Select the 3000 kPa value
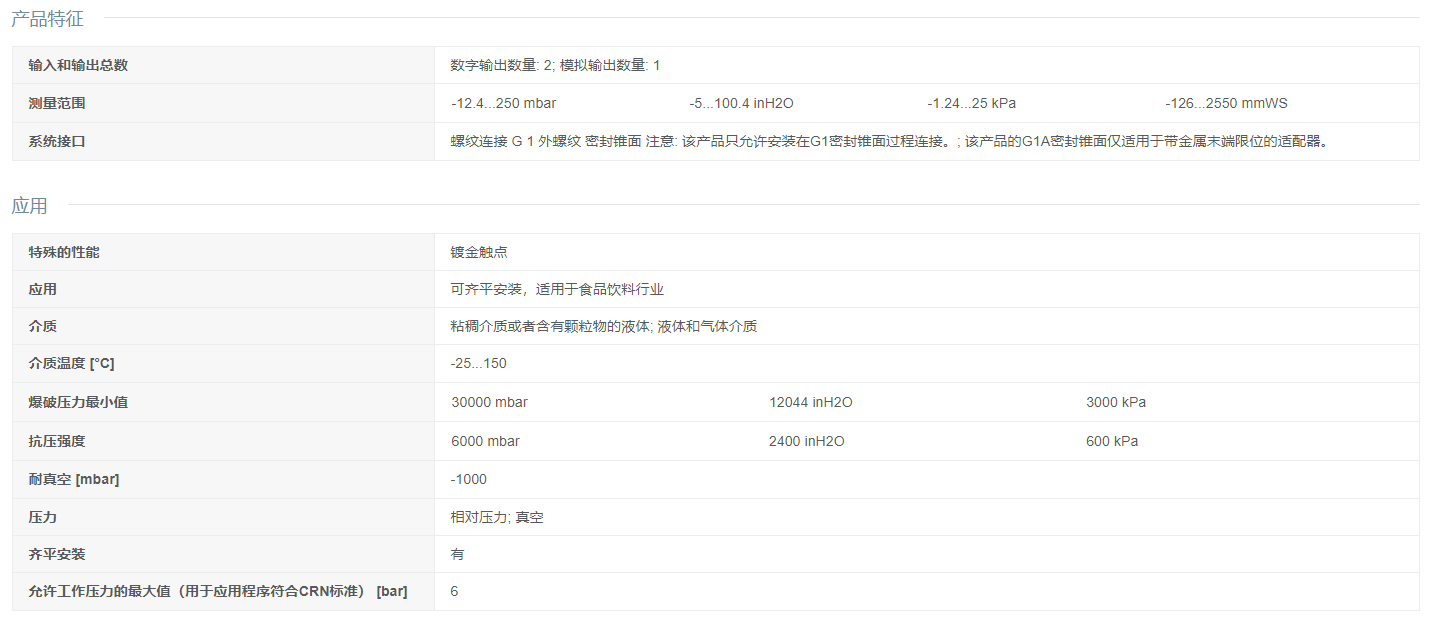The image size is (1429, 619). 1116,402
